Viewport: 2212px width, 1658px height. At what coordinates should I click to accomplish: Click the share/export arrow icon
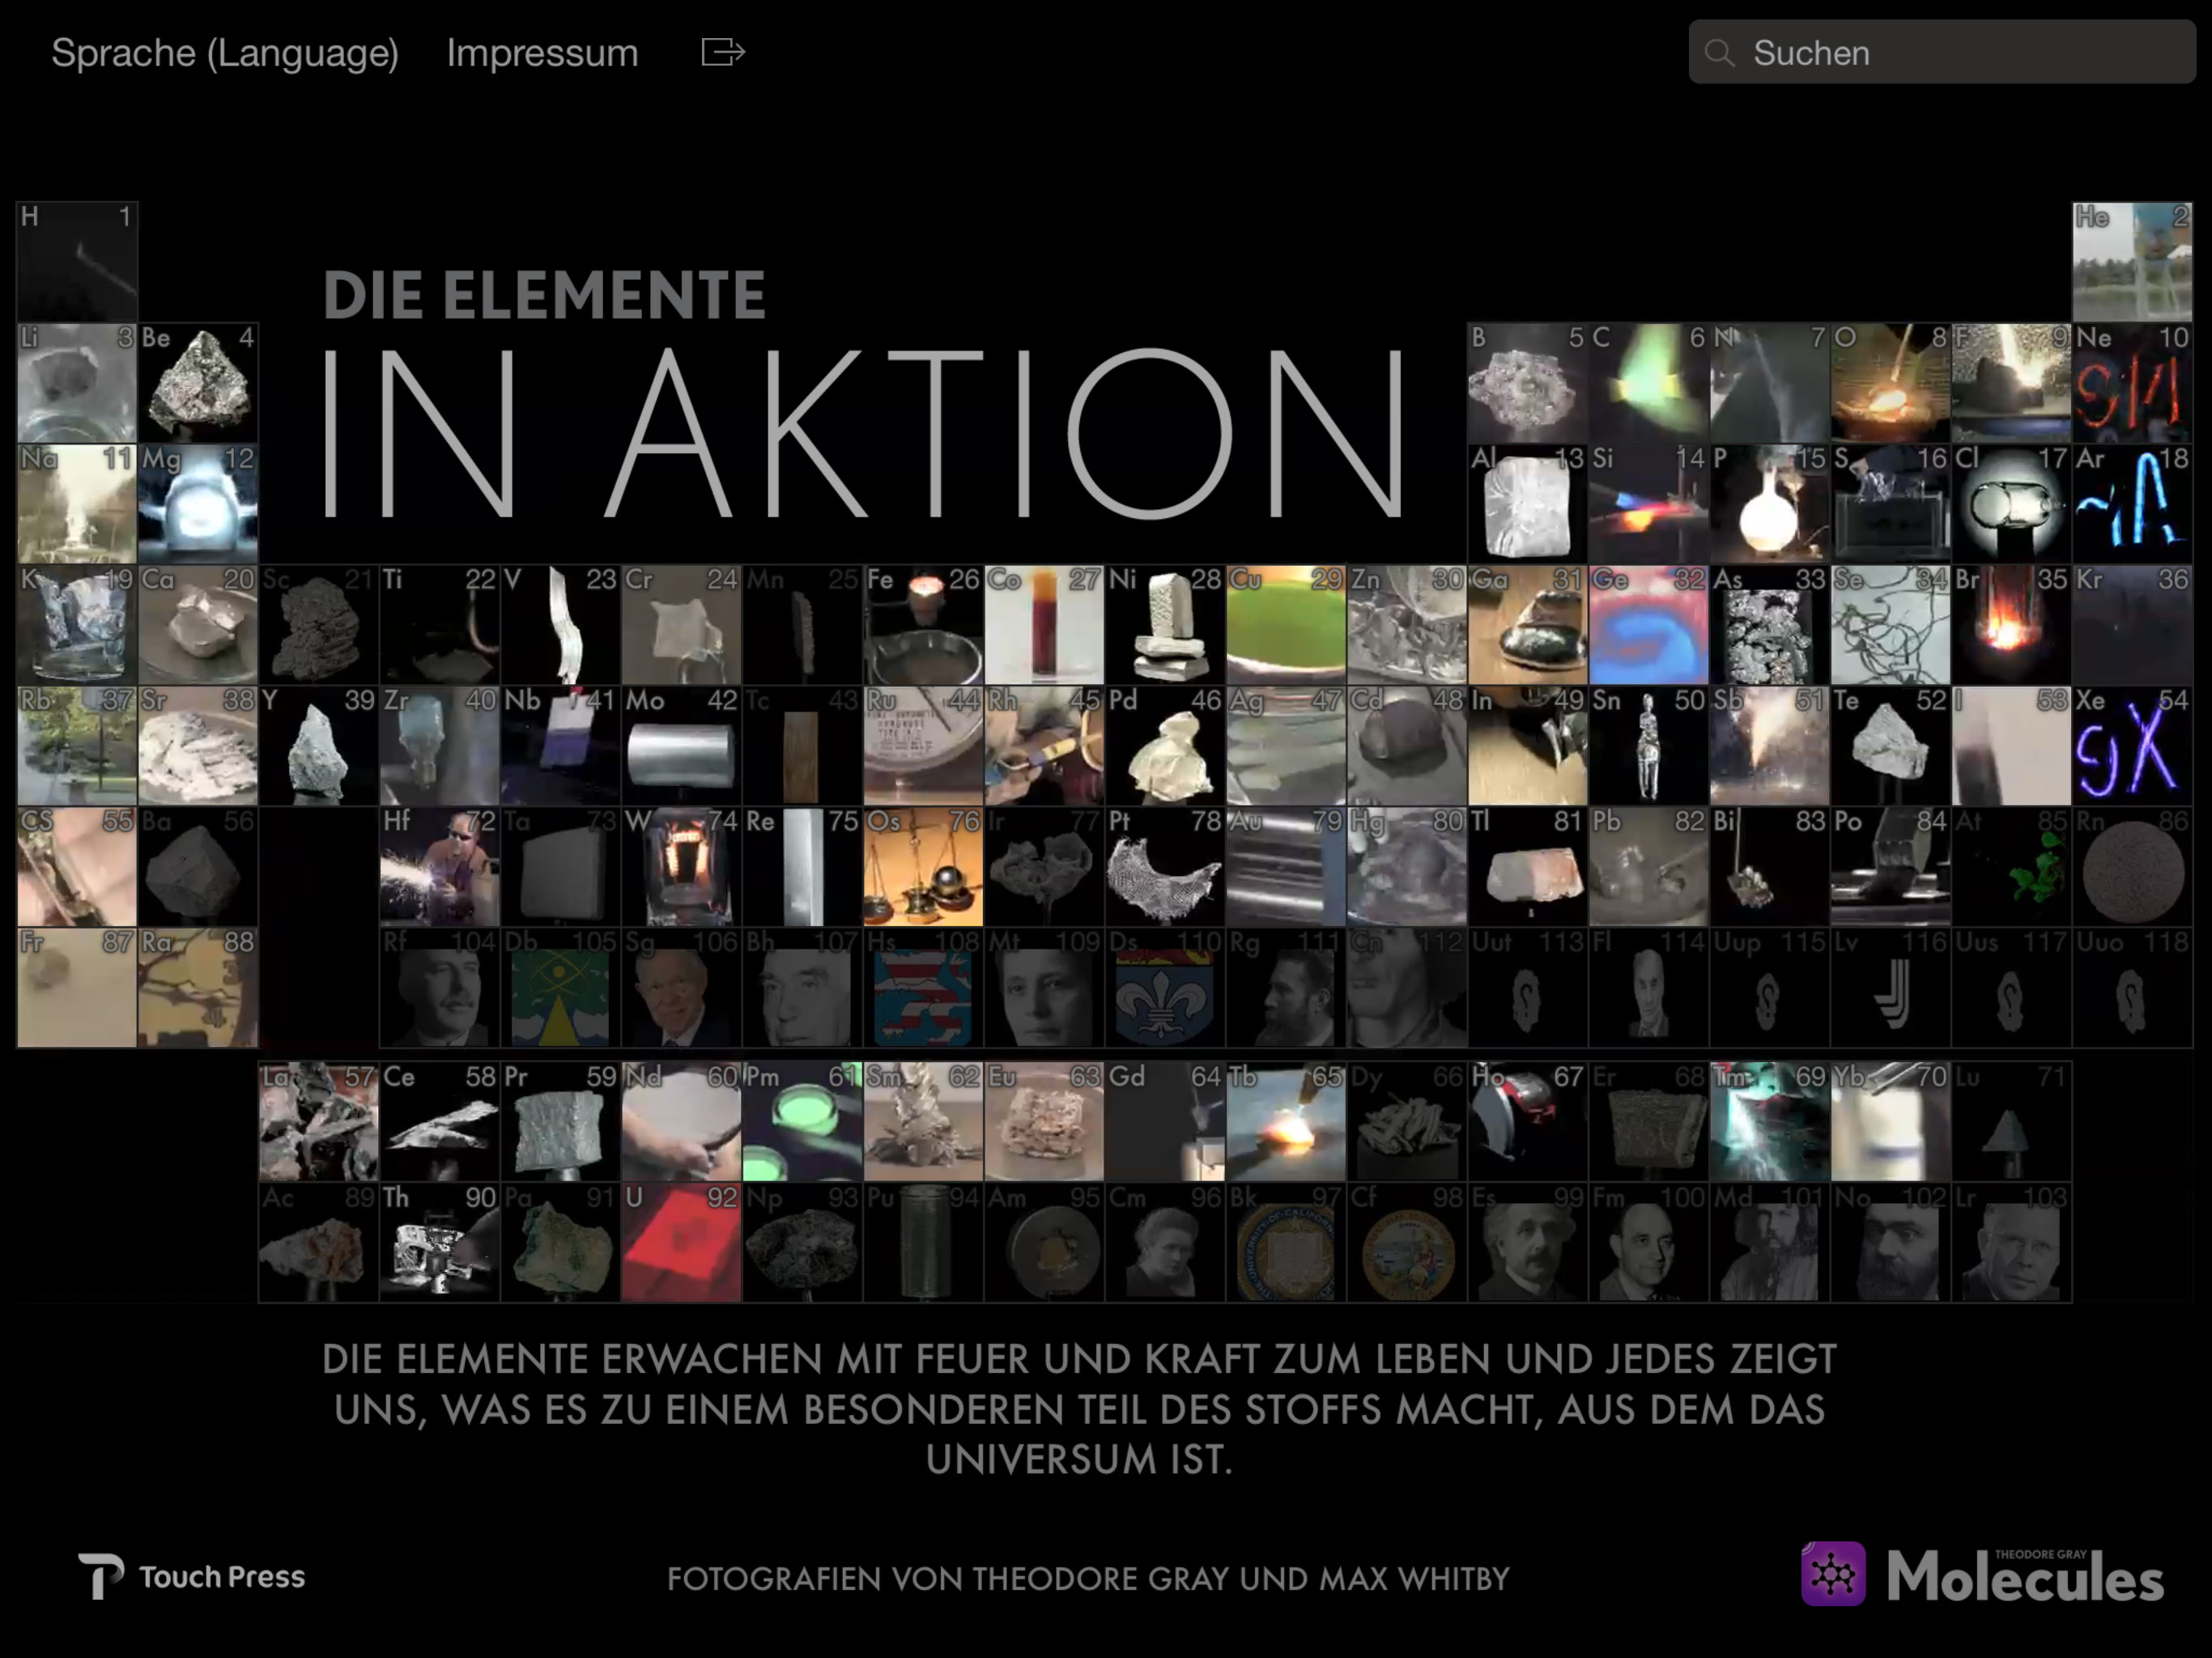click(723, 52)
